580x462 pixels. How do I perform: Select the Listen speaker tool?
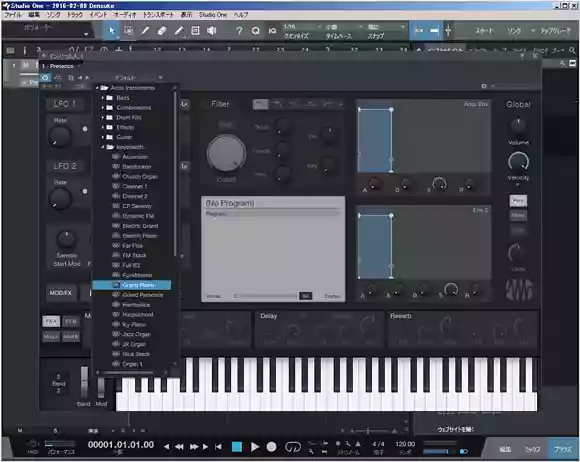tap(212, 31)
